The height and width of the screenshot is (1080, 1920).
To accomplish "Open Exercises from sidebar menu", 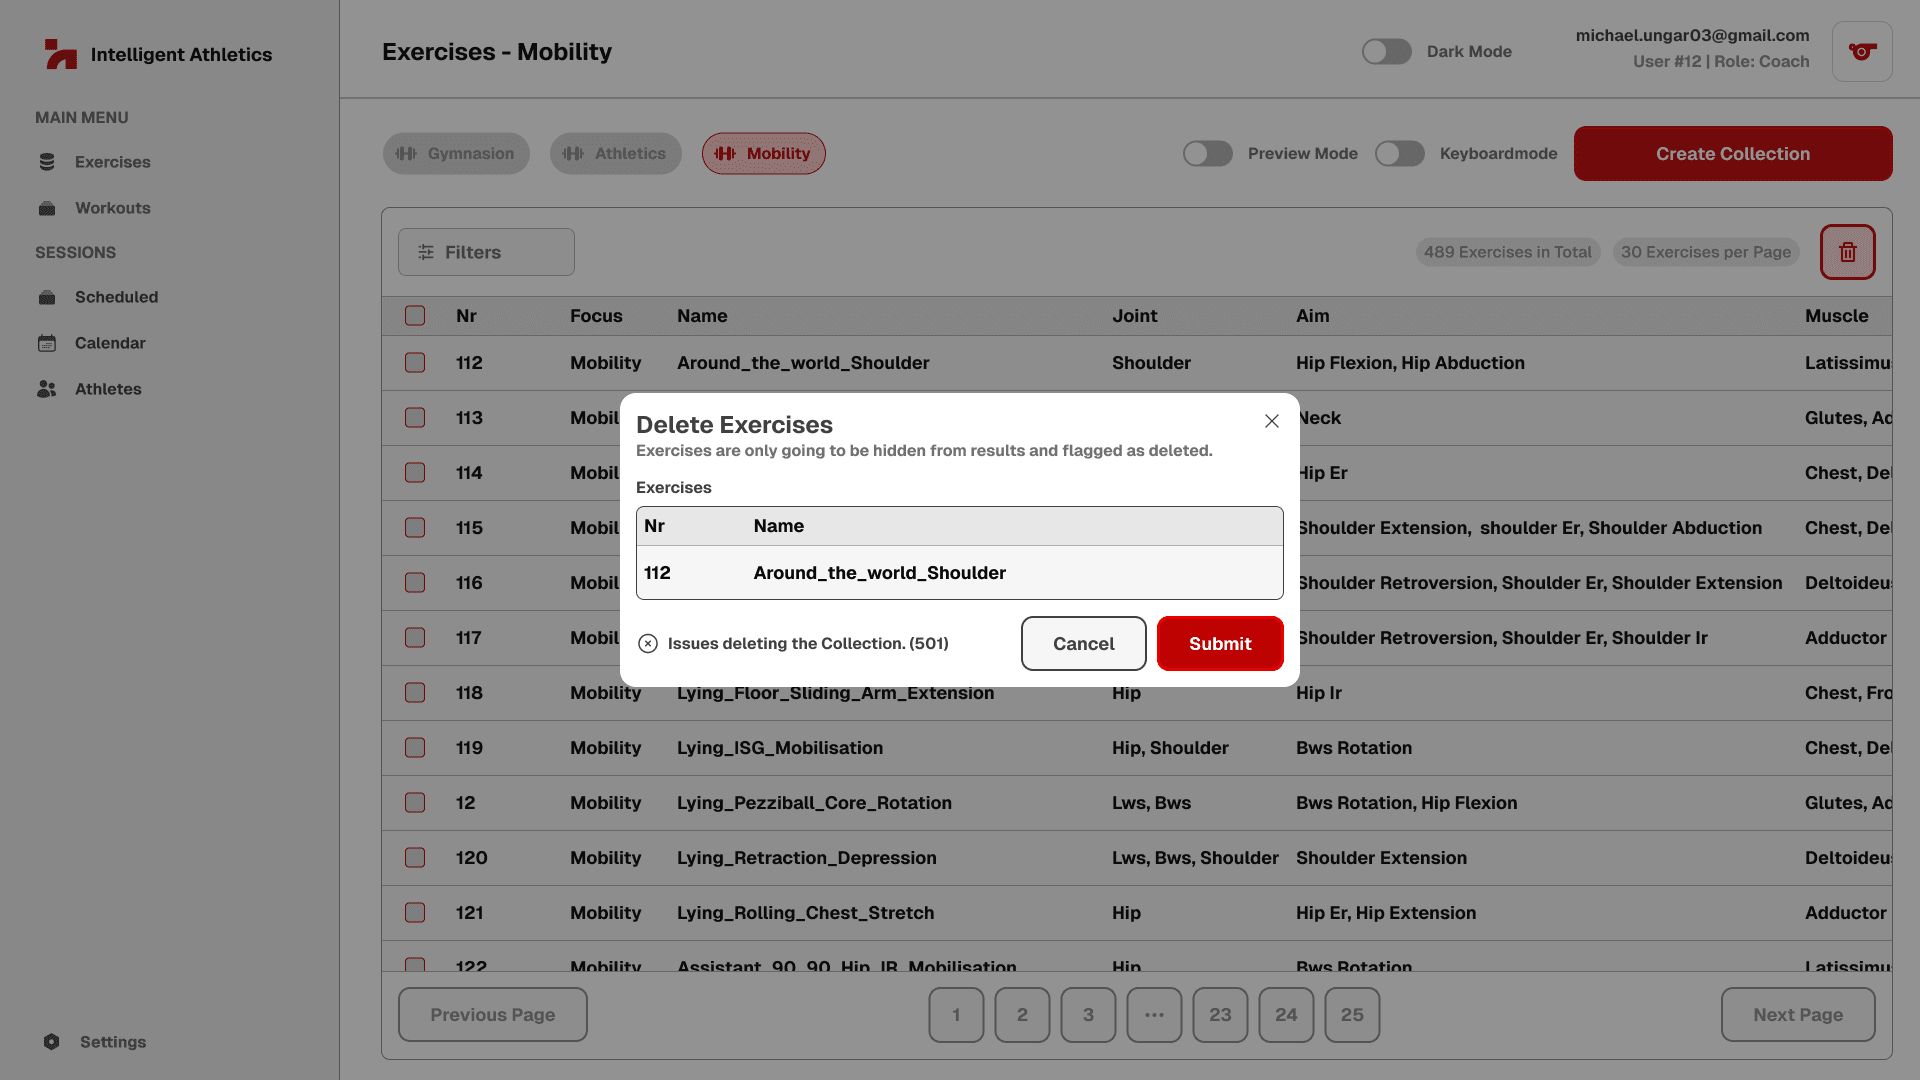I will 112,162.
